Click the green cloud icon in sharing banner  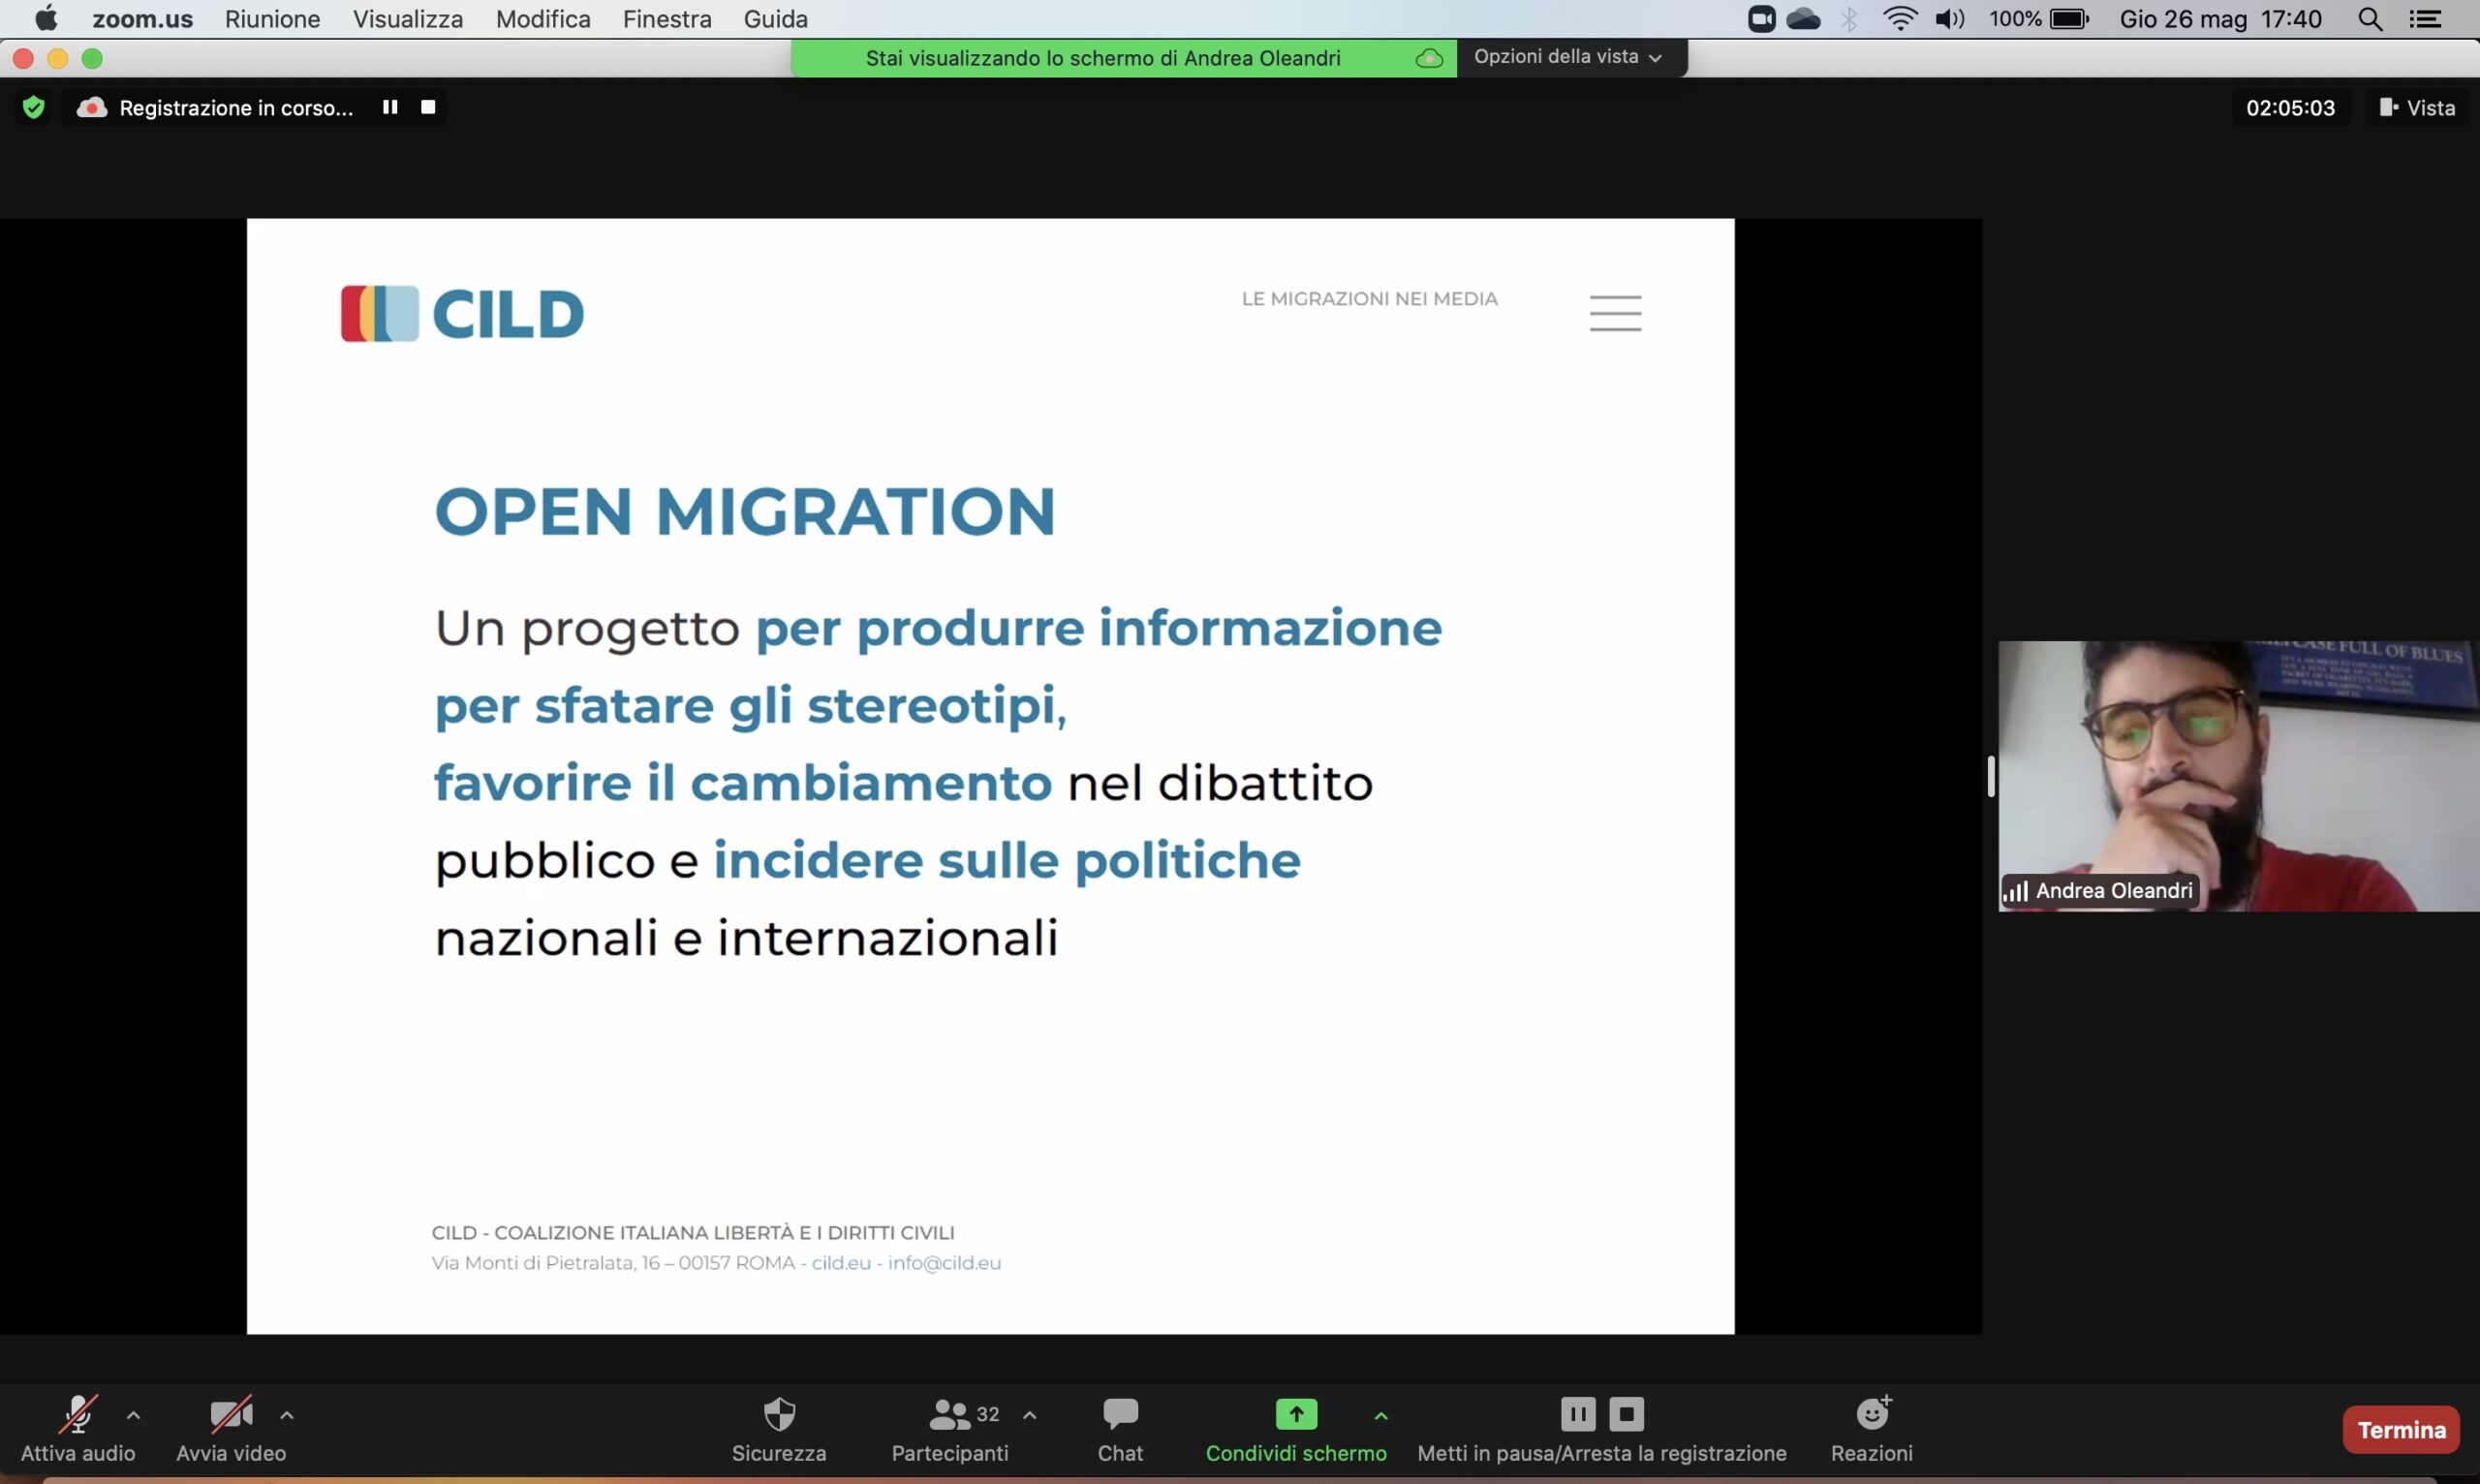coord(1429,58)
